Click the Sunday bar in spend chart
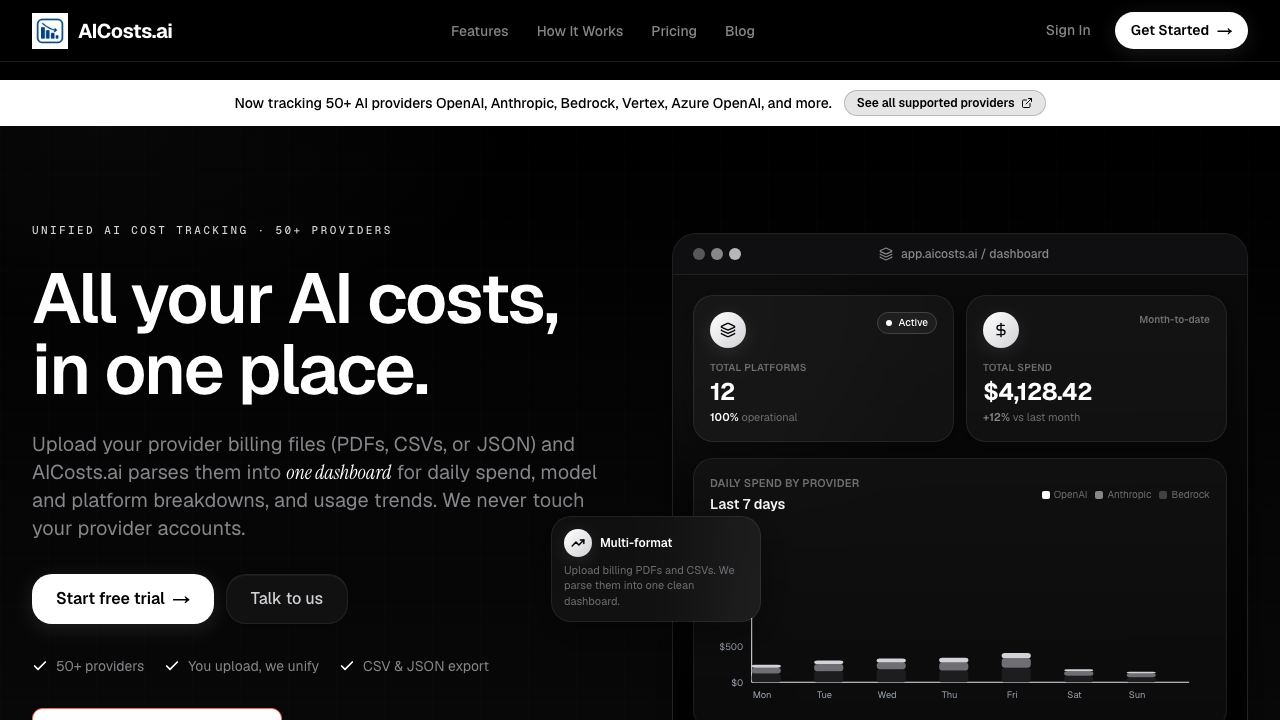The width and height of the screenshot is (1280, 720). [1141, 677]
